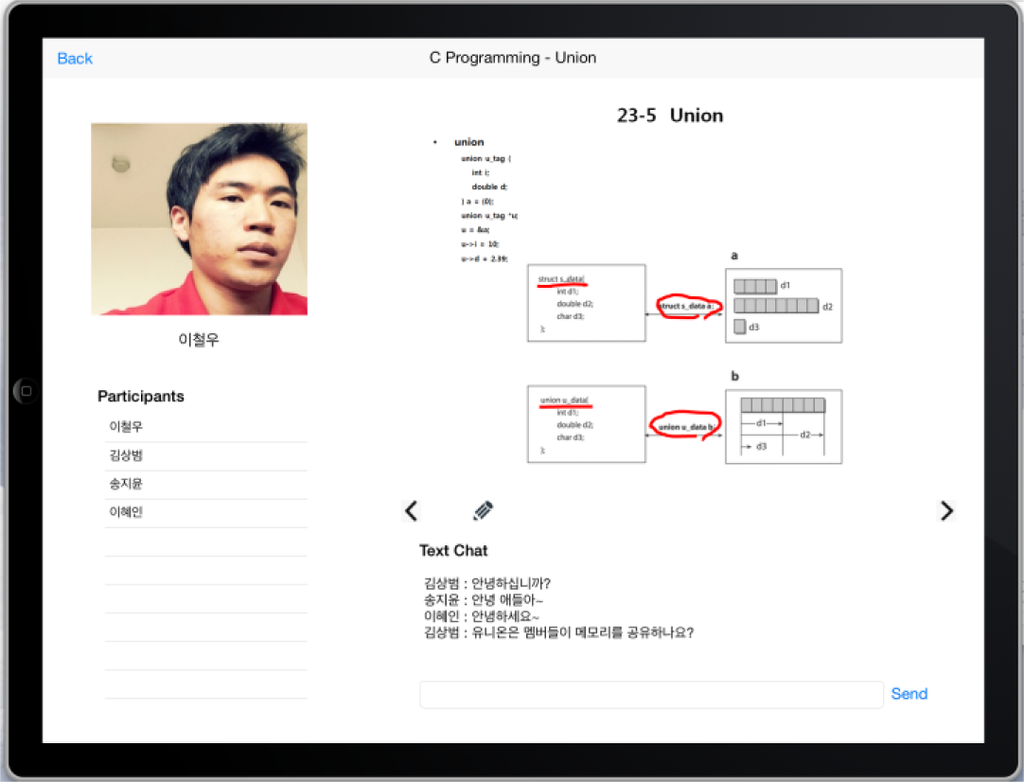This screenshot has width=1024, height=782.
Task: Choose 송지윤 from the Participants list
Action: (126, 484)
